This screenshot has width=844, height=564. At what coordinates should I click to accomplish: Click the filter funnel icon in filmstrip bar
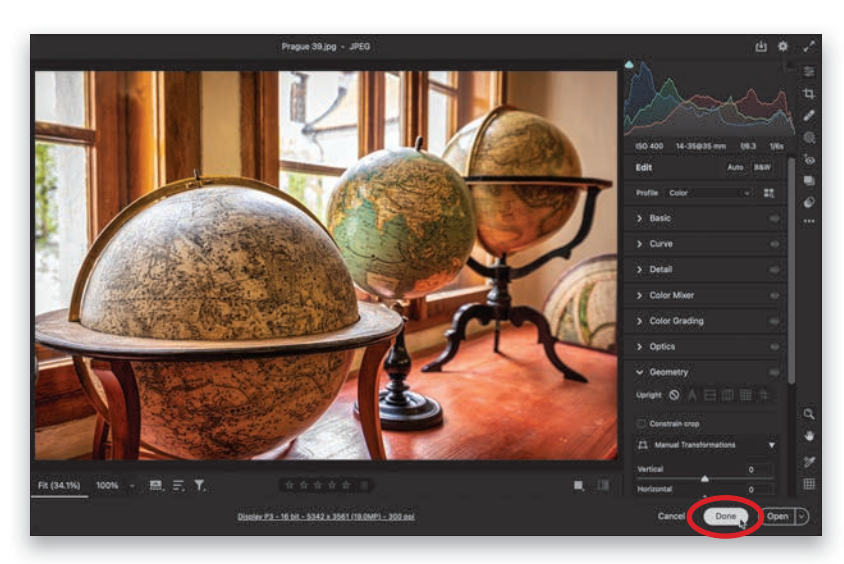pyautogui.click(x=200, y=485)
